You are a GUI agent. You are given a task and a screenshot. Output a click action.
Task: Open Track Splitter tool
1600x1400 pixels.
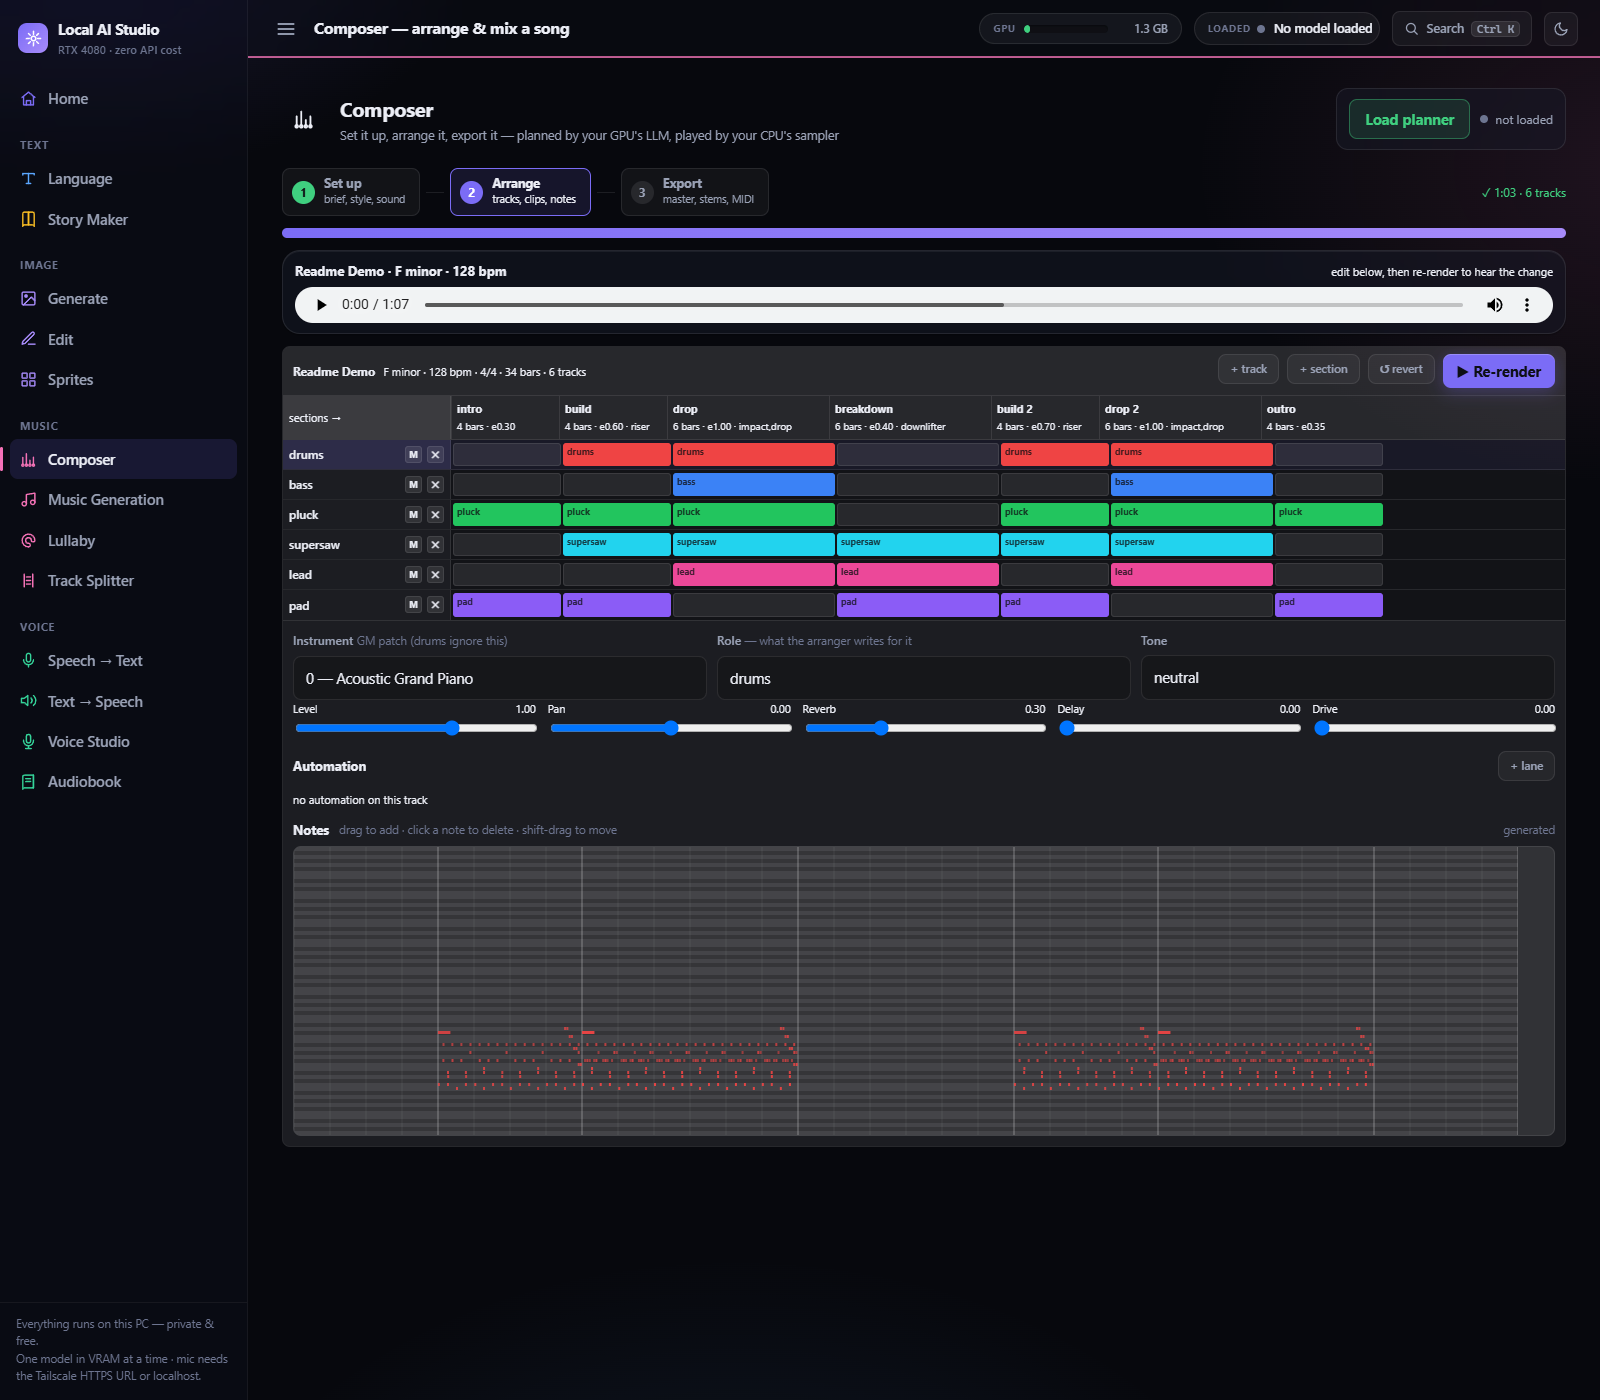click(x=123, y=581)
